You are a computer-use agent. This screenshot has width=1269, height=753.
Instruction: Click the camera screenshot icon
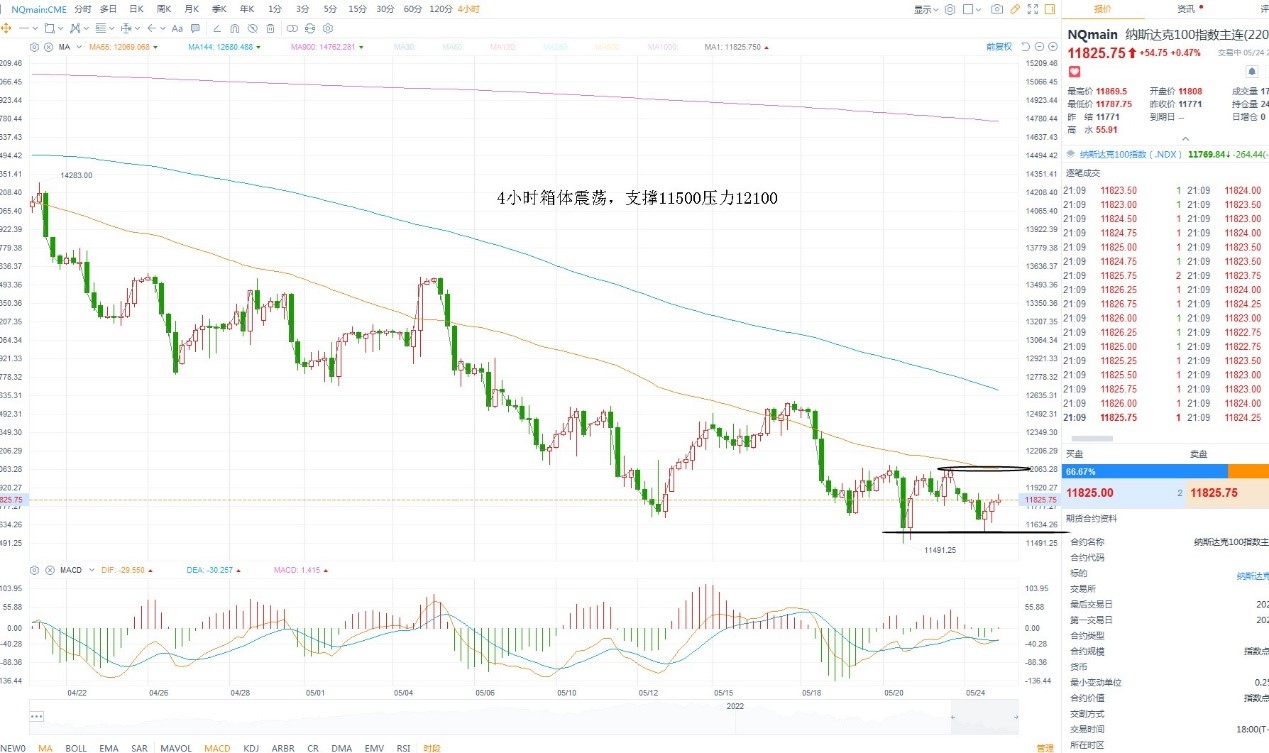pyautogui.click(x=997, y=9)
